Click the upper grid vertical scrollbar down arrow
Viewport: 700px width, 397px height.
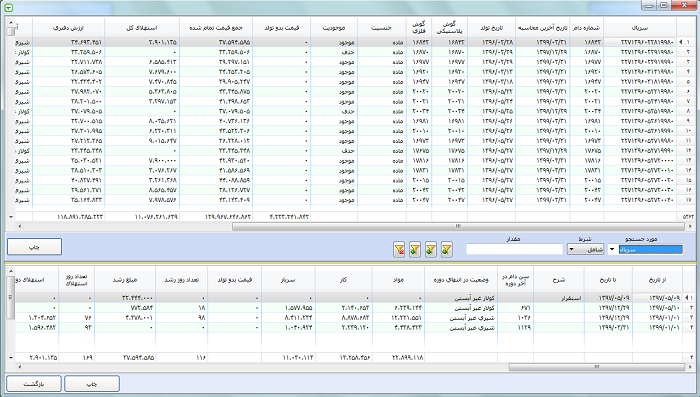pyautogui.click(x=11, y=217)
